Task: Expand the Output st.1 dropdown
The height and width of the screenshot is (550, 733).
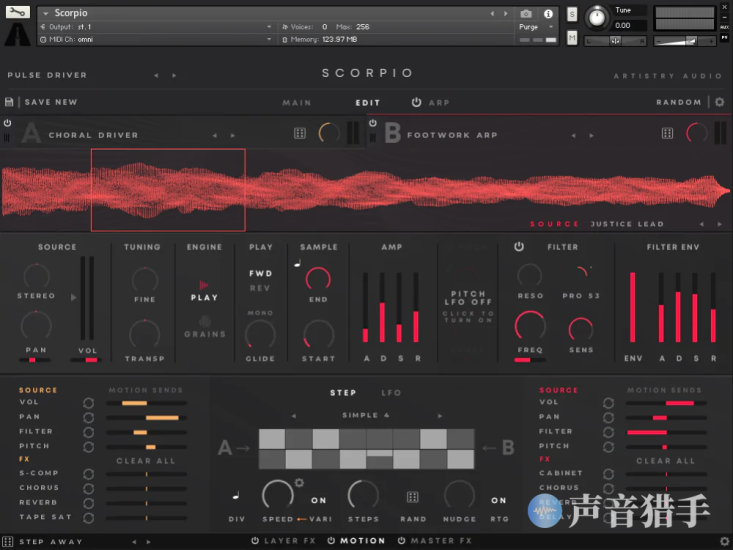Action: [269, 27]
